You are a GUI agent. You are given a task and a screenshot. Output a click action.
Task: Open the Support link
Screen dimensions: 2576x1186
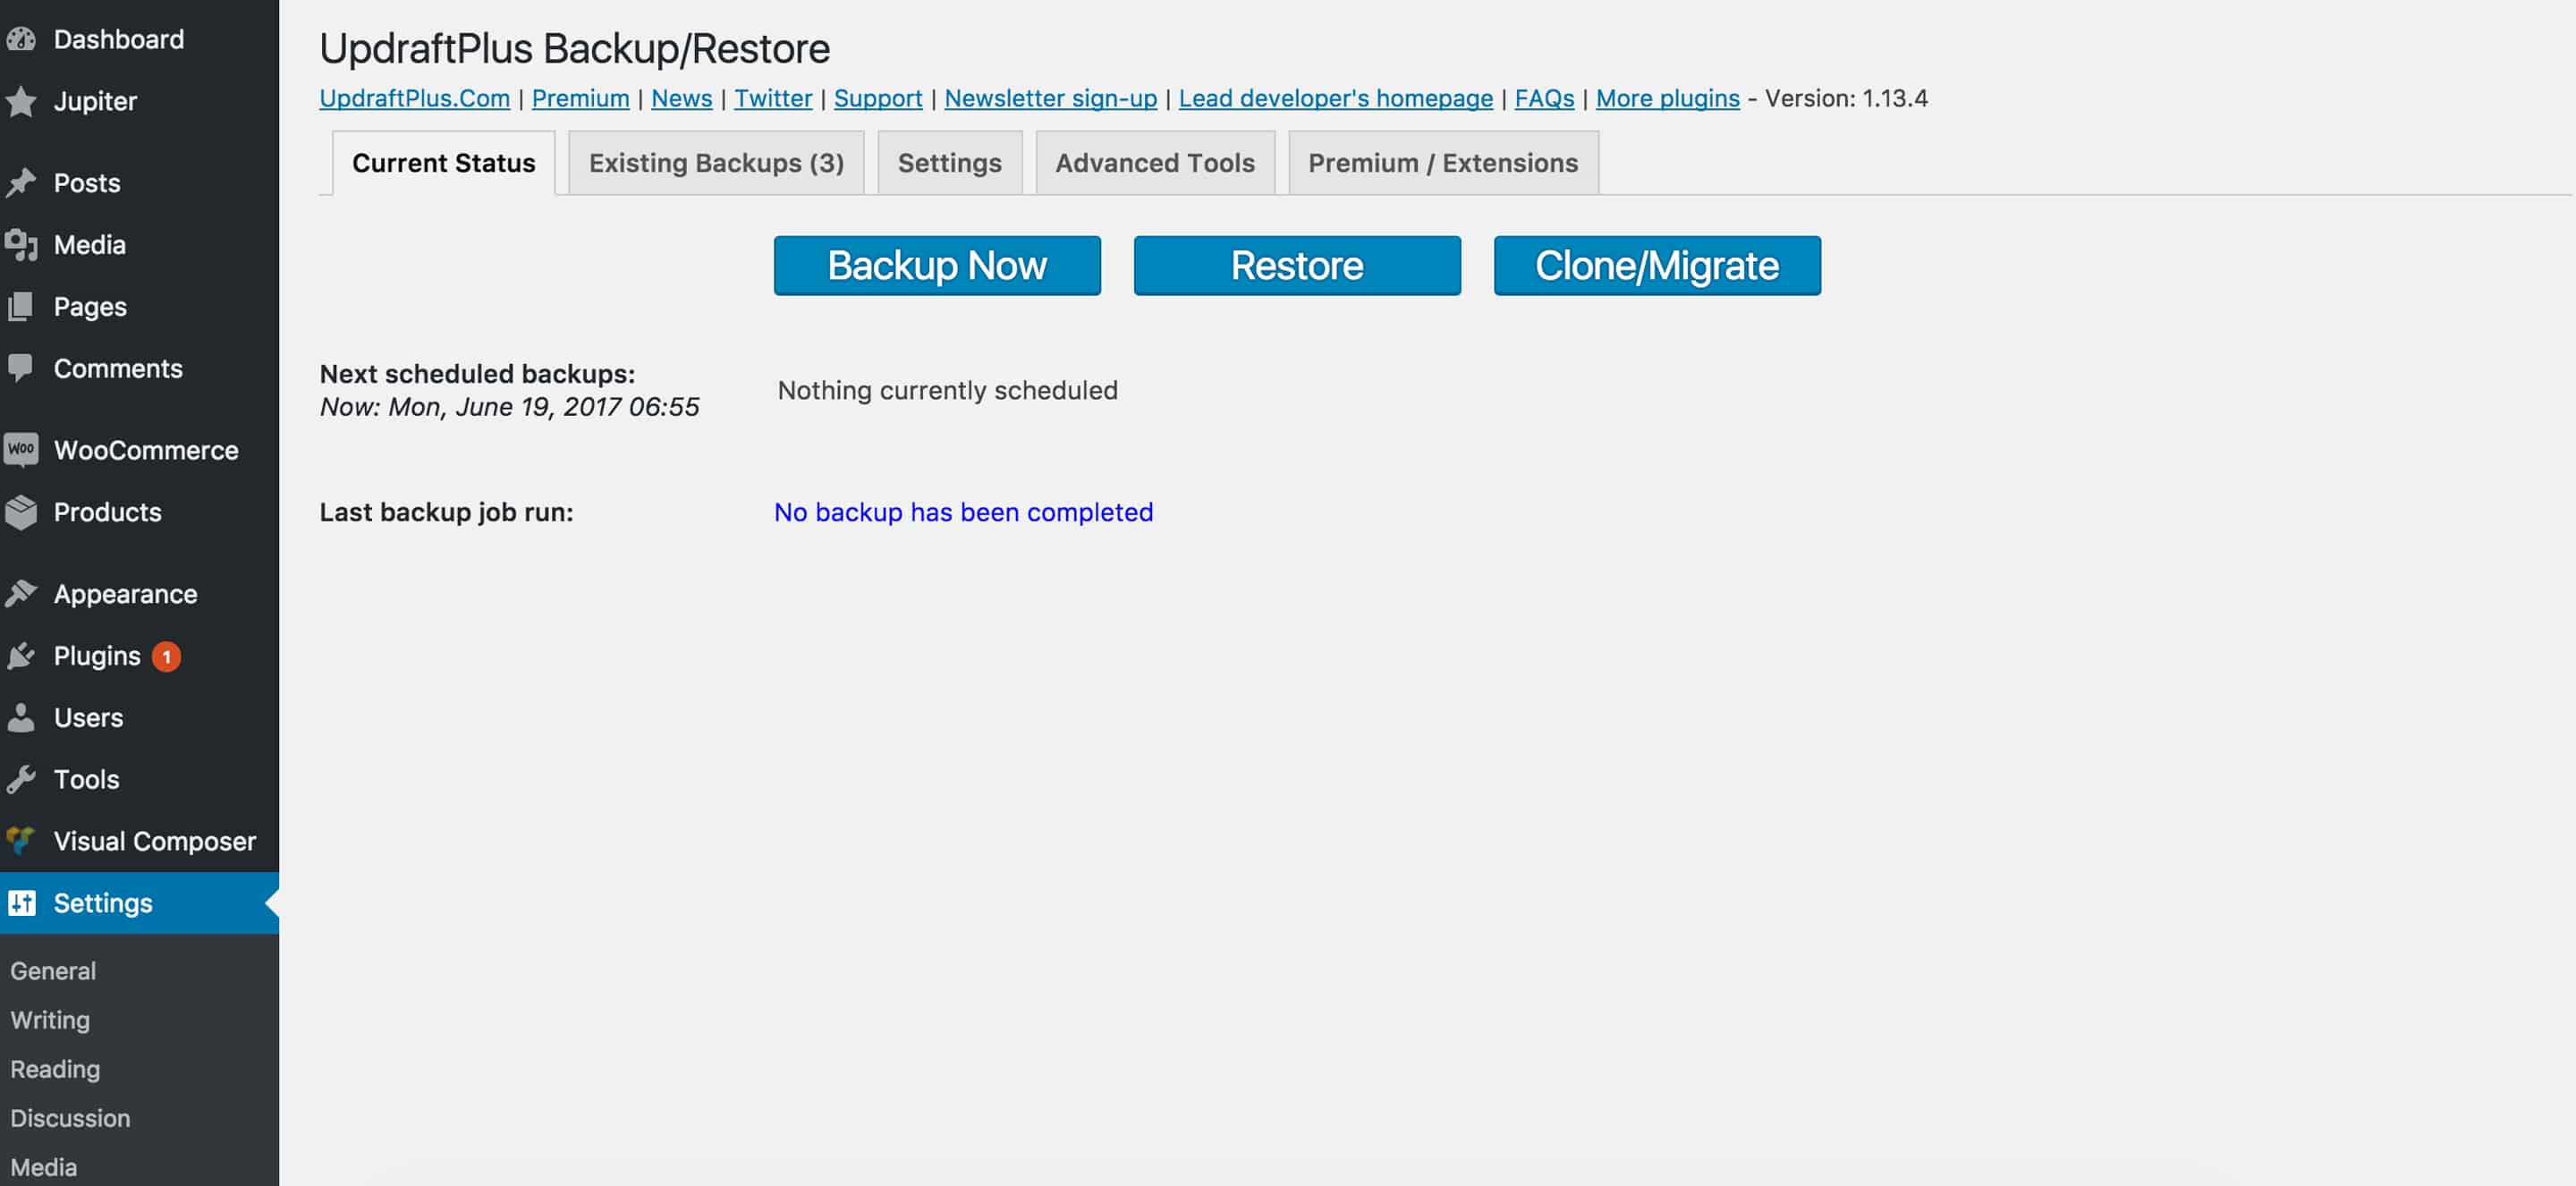[878, 98]
